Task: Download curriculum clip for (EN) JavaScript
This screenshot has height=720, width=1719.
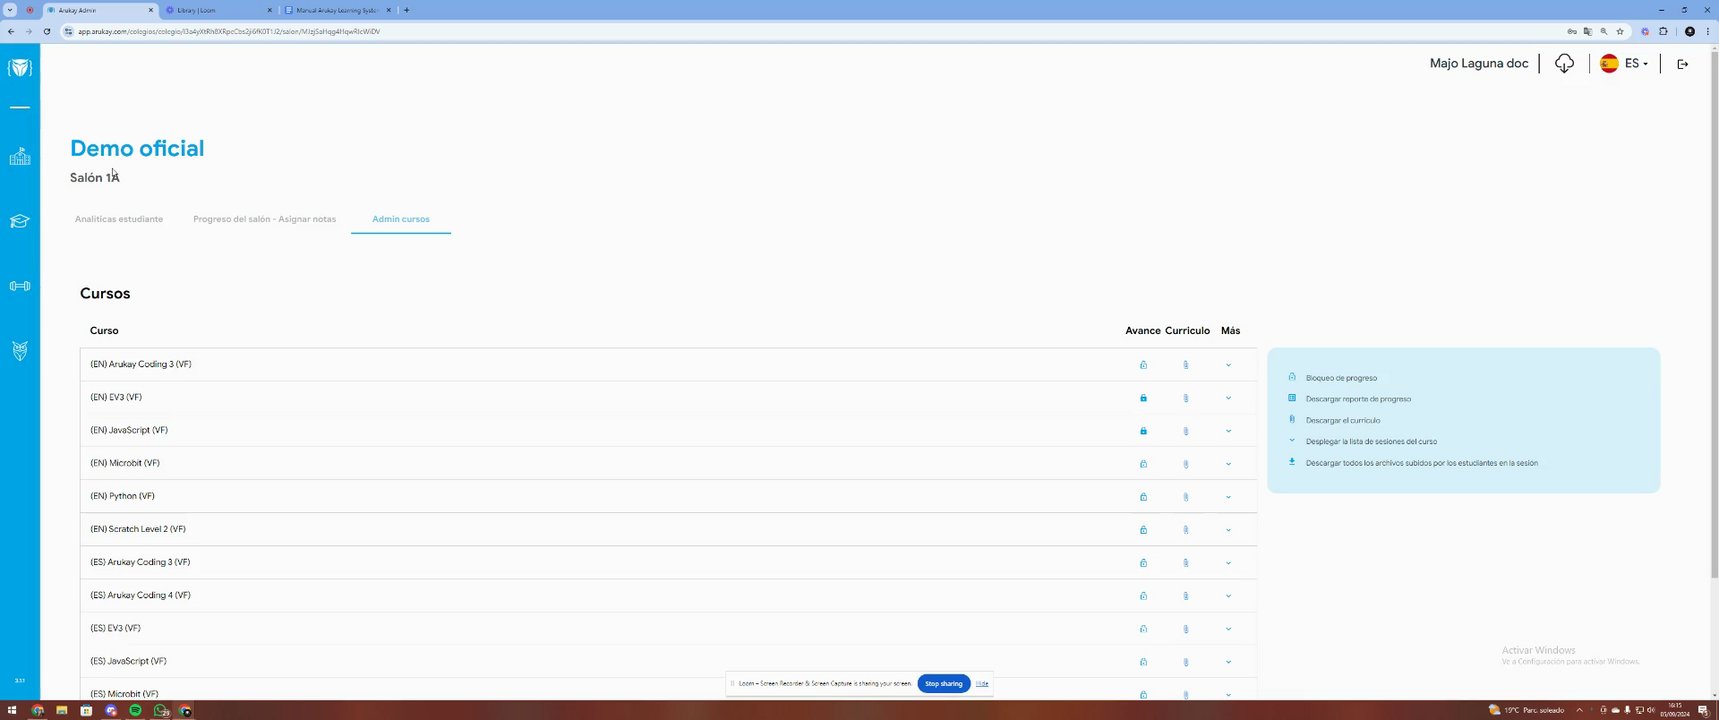Action: pyautogui.click(x=1186, y=431)
